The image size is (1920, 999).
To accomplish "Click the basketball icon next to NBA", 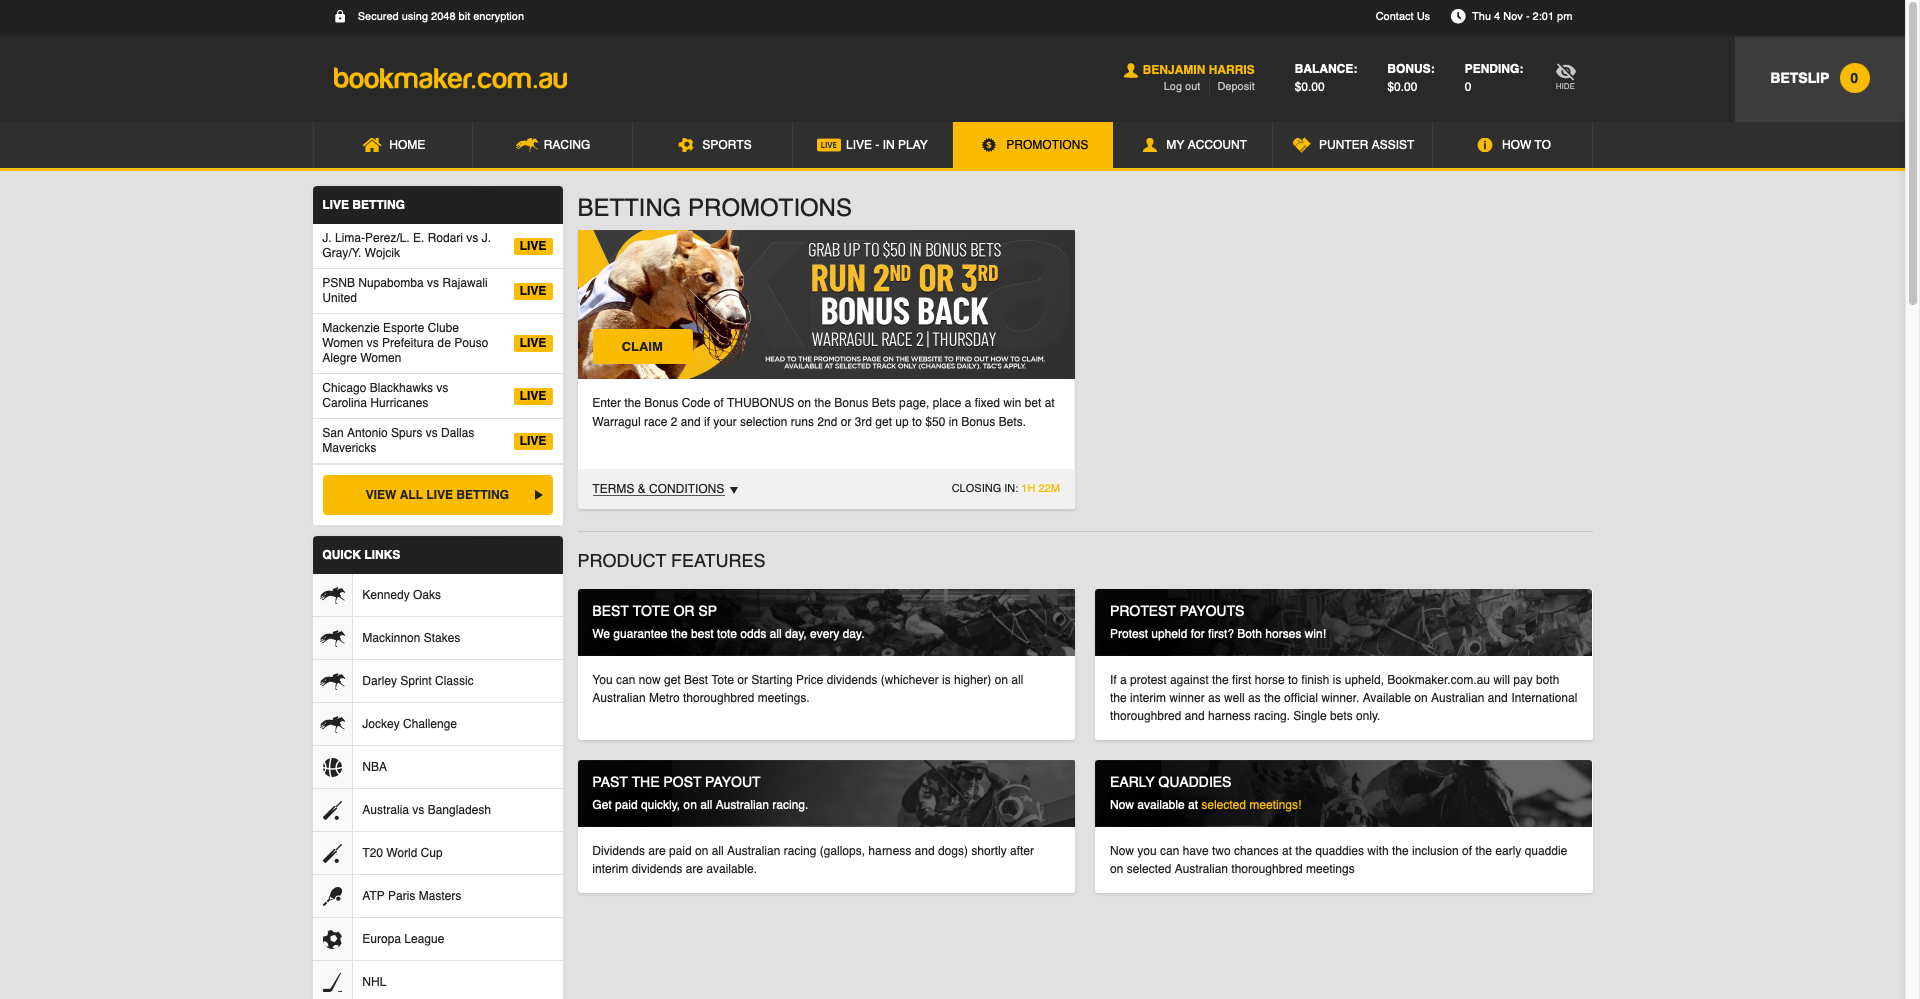I will (x=333, y=767).
